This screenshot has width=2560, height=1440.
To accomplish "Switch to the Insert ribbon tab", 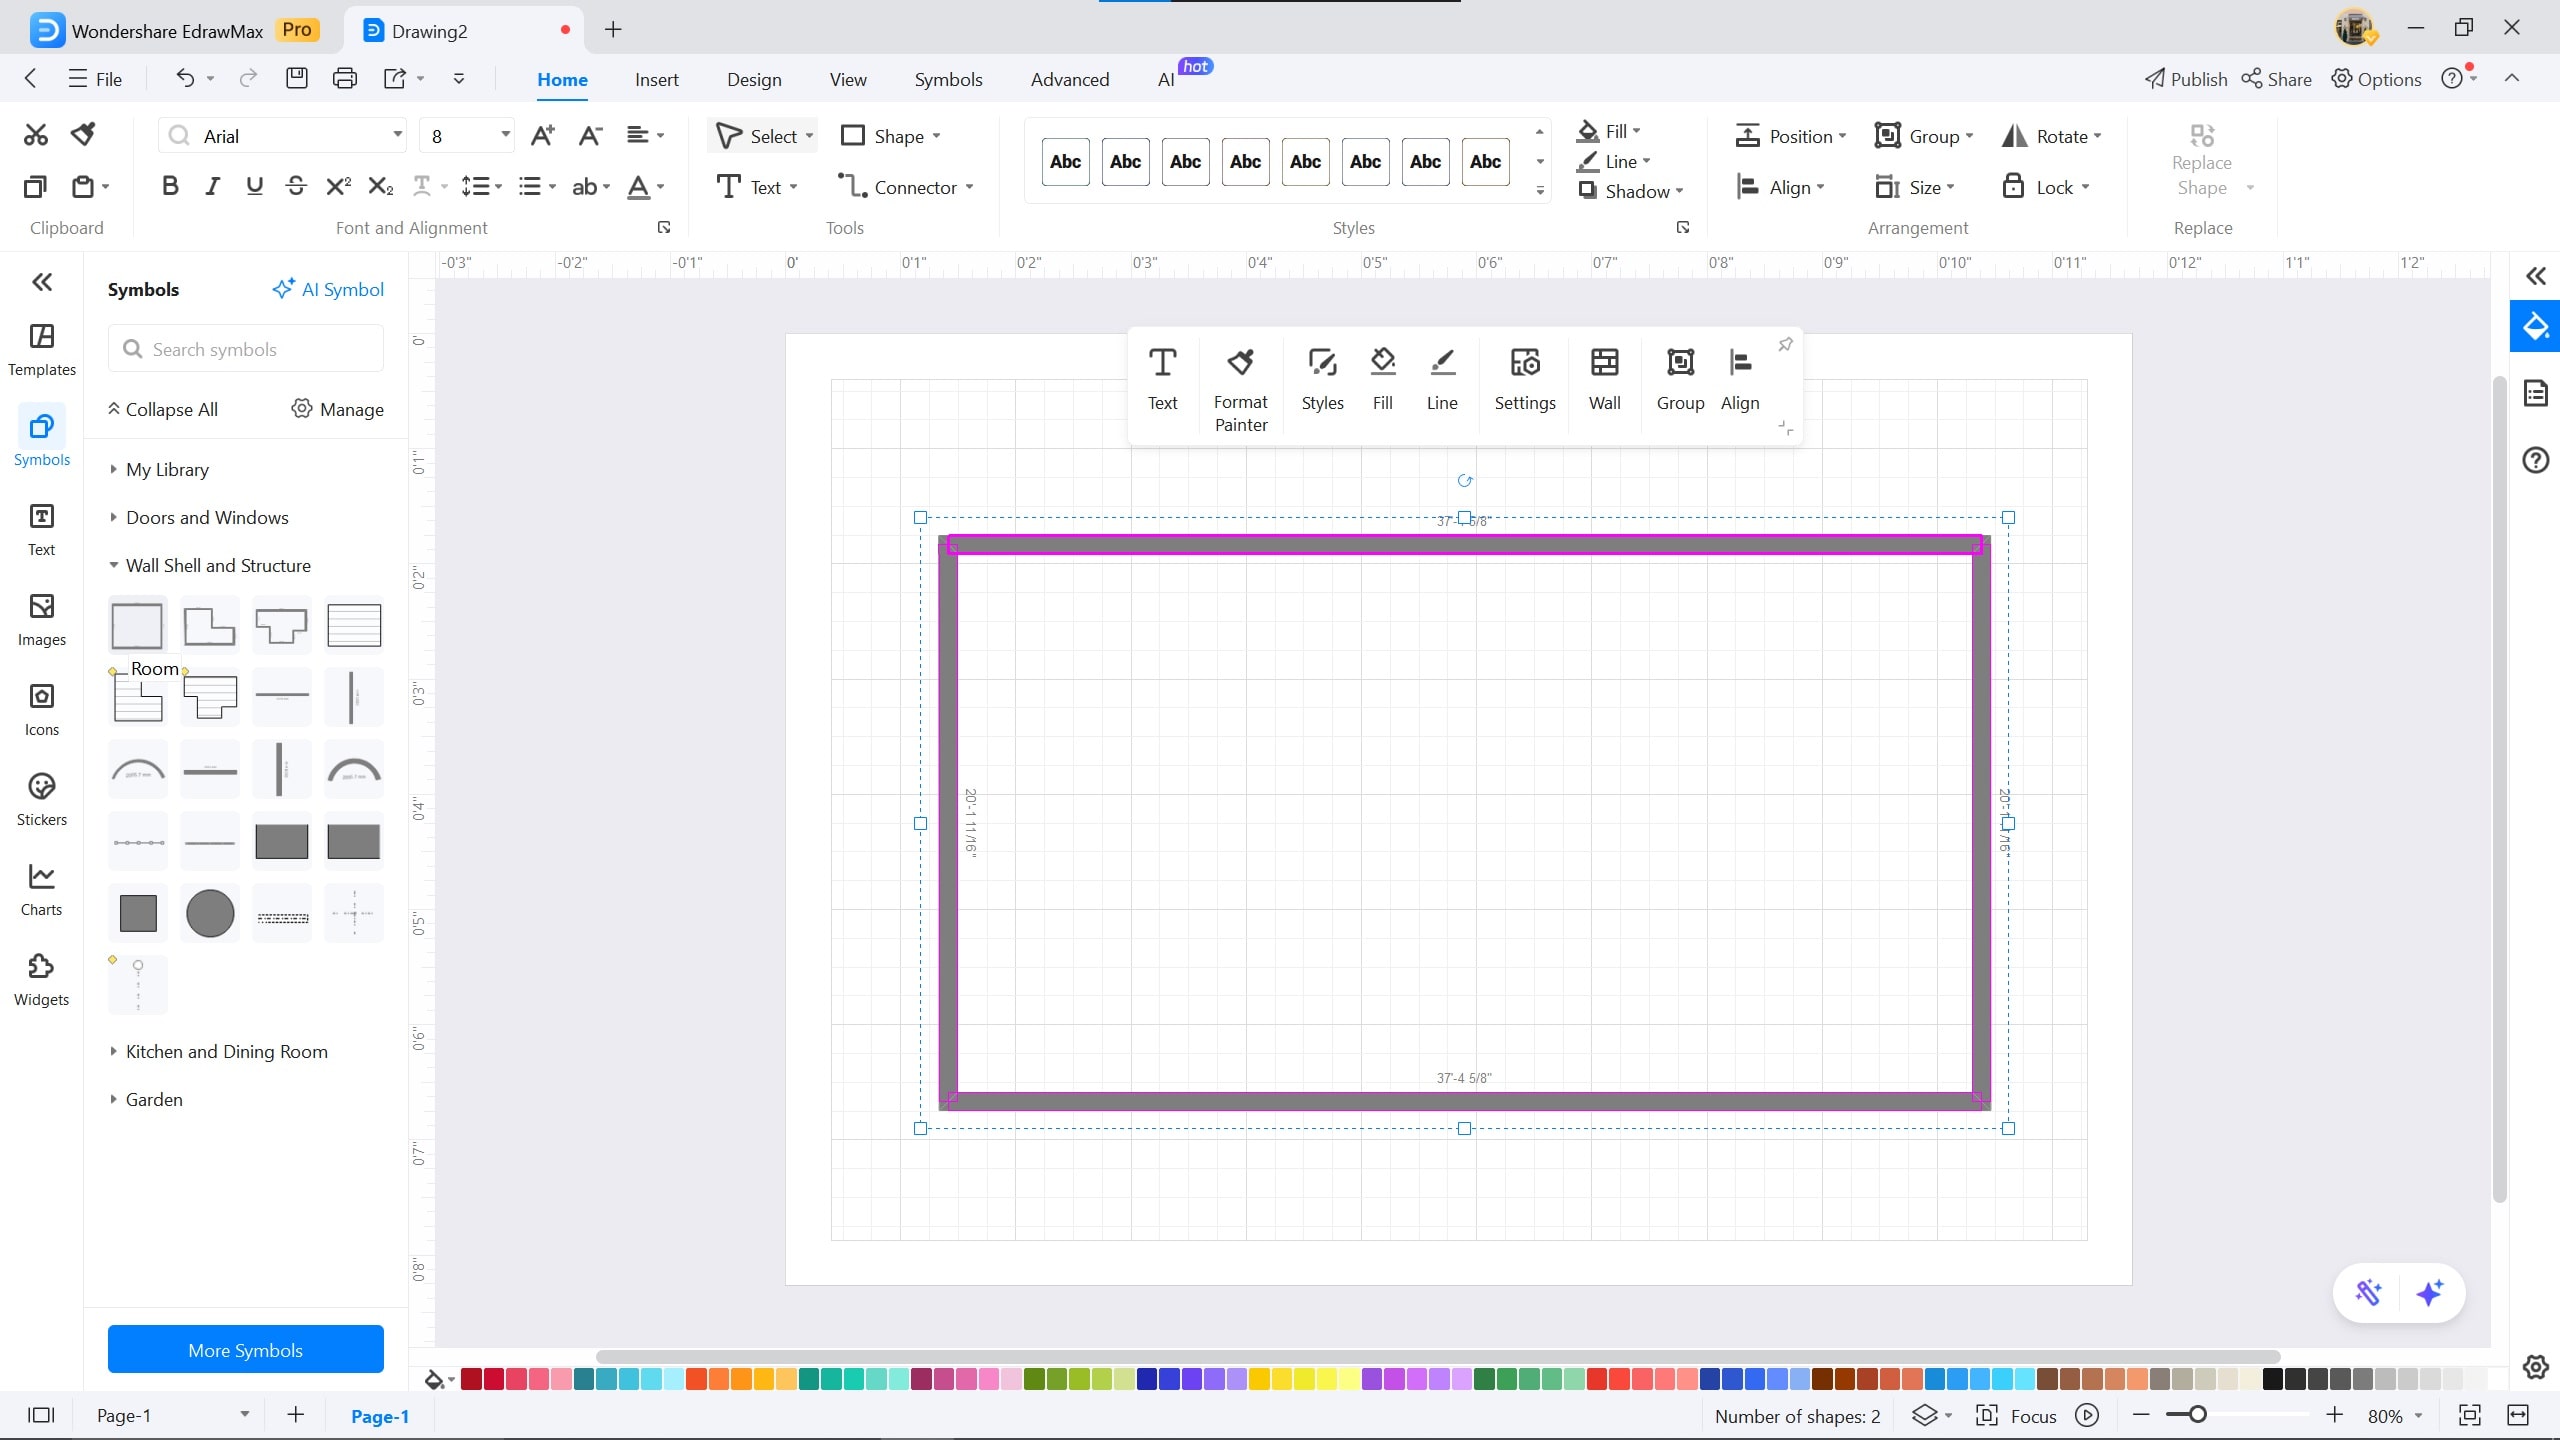I will (656, 79).
